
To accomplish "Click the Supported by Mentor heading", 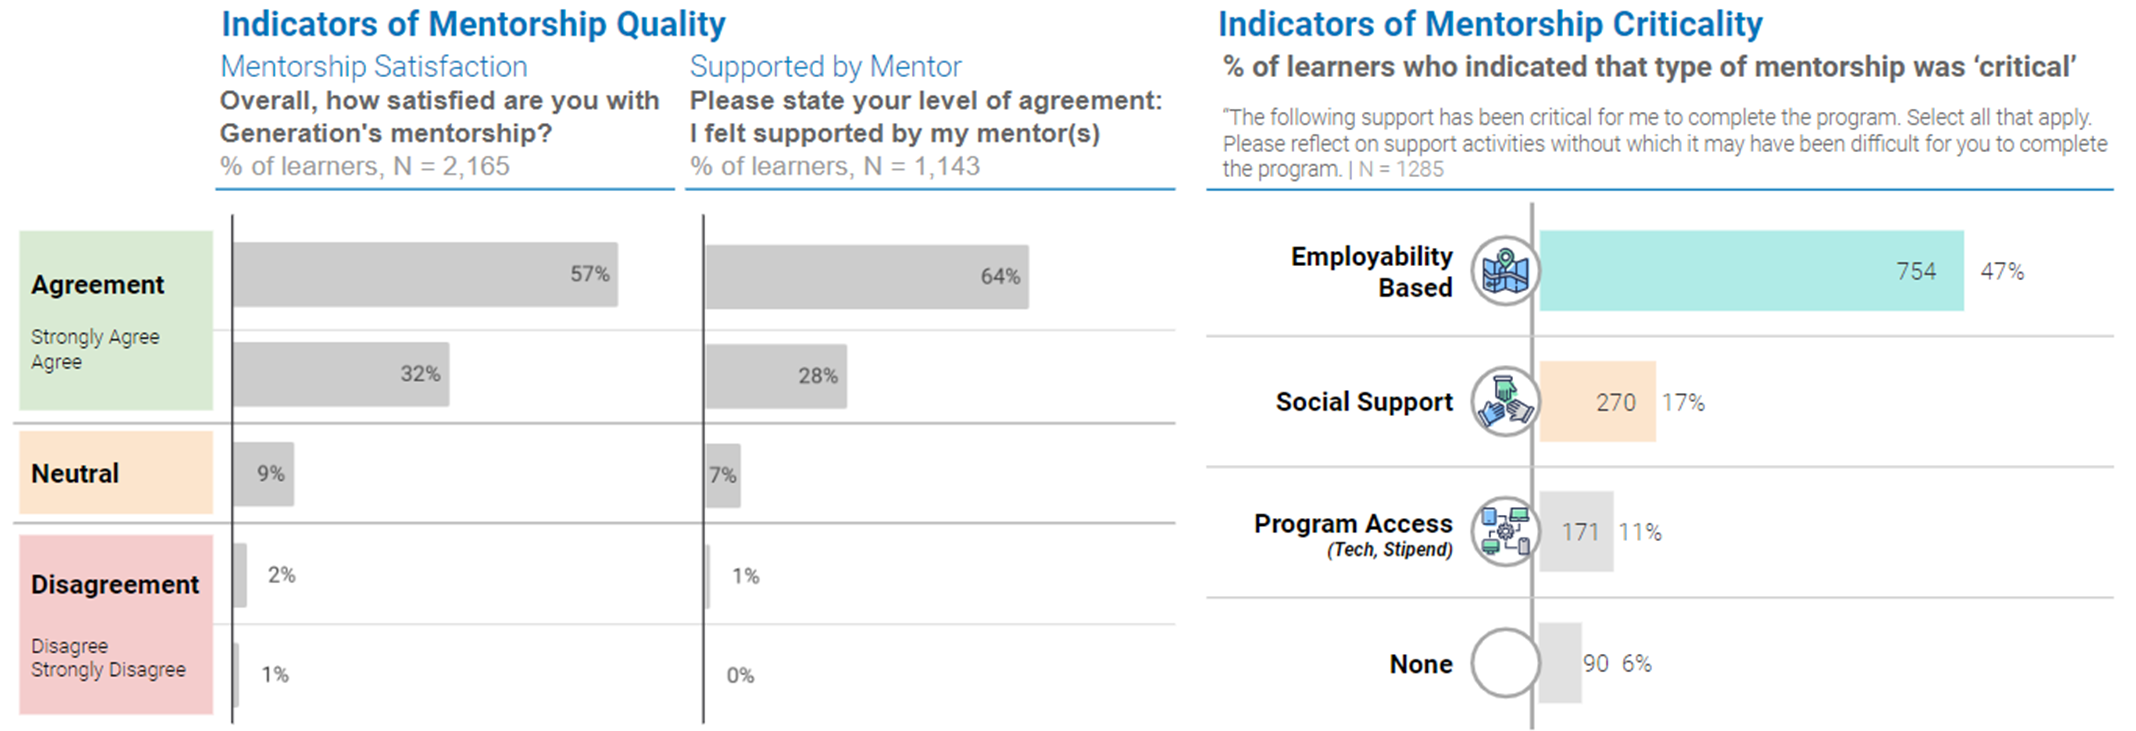I will click(825, 67).
